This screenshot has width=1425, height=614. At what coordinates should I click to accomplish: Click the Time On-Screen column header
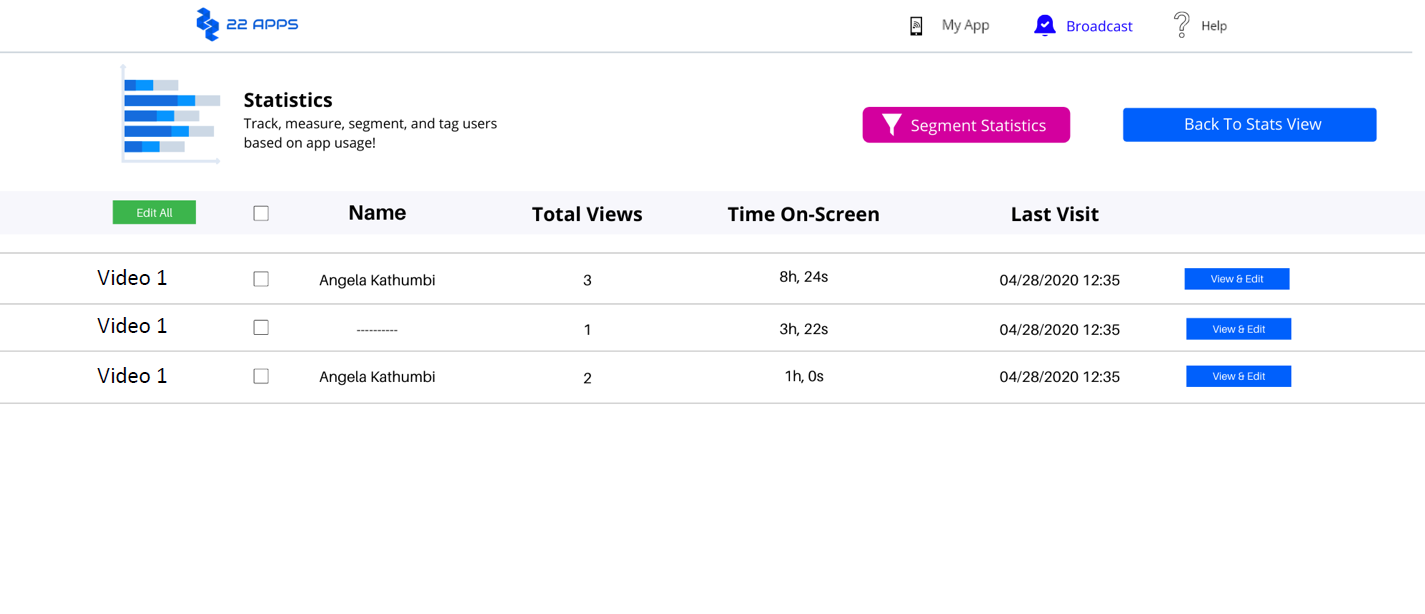coord(803,214)
